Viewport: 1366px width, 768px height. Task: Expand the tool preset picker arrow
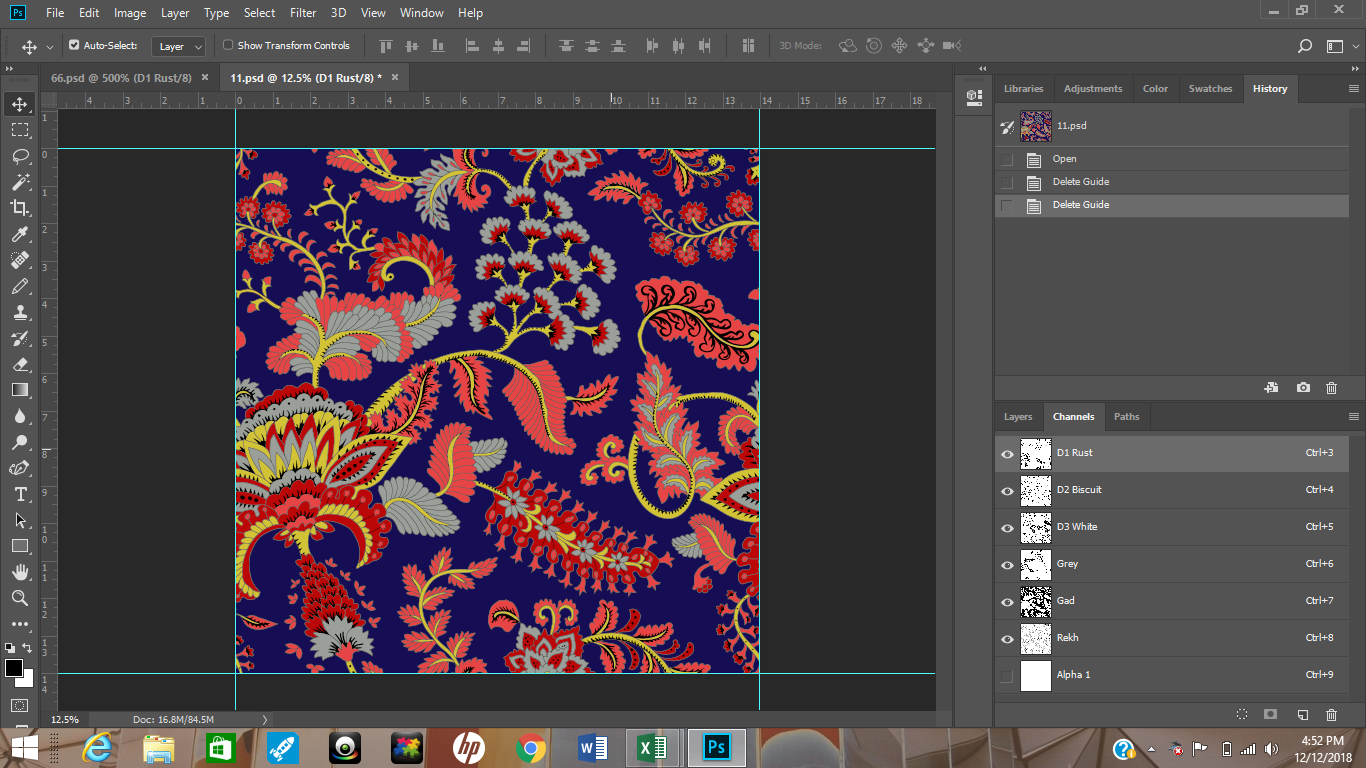pos(50,47)
